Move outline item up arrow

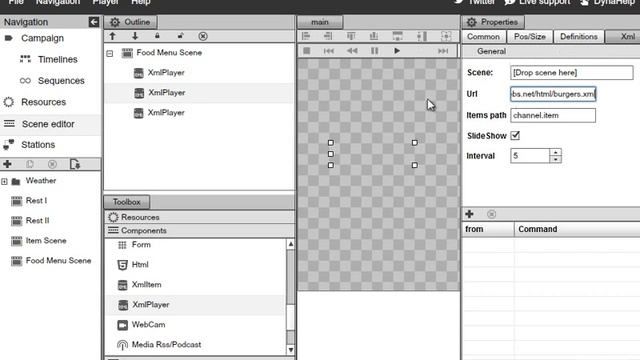pos(113,36)
